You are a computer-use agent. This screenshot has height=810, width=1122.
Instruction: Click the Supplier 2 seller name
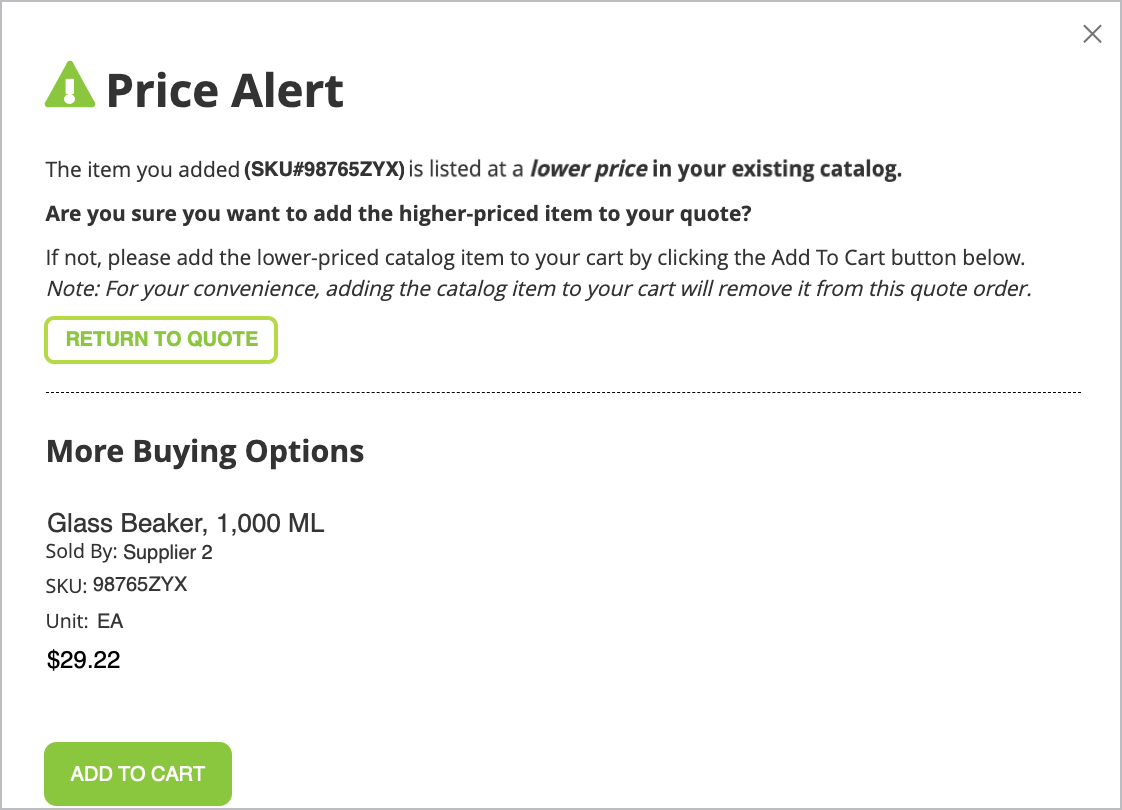tap(167, 552)
